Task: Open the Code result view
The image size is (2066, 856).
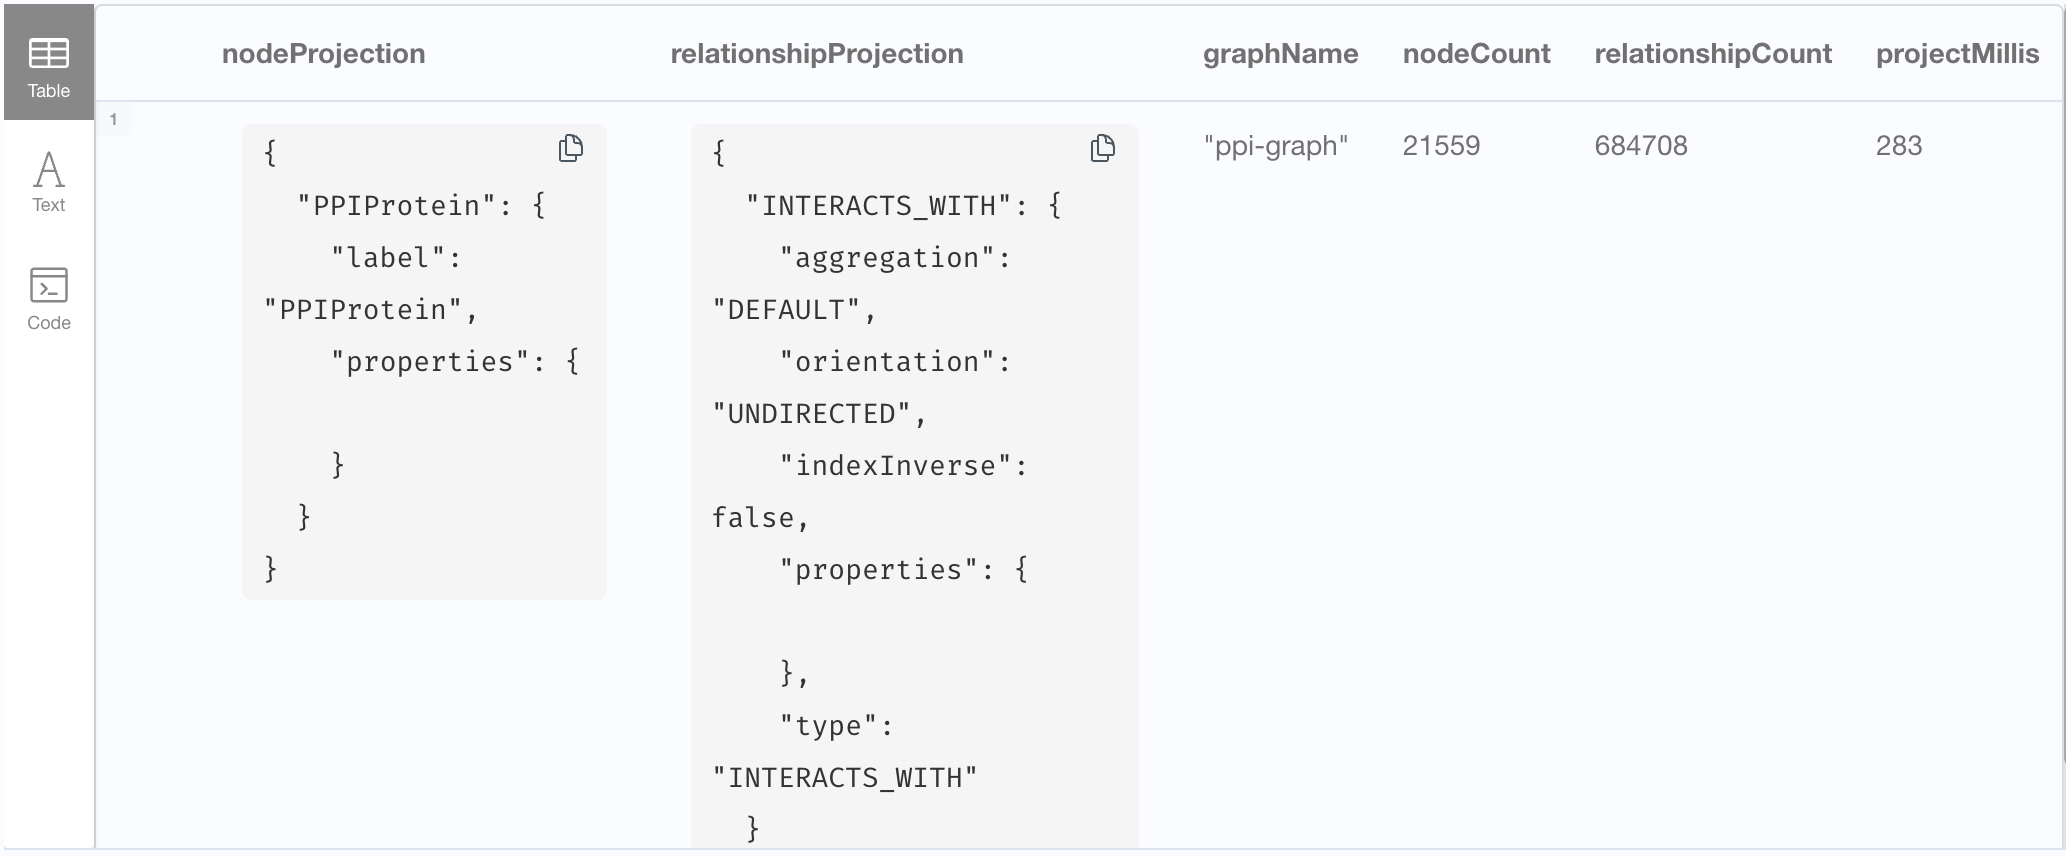Action: click(x=48, y=299)
